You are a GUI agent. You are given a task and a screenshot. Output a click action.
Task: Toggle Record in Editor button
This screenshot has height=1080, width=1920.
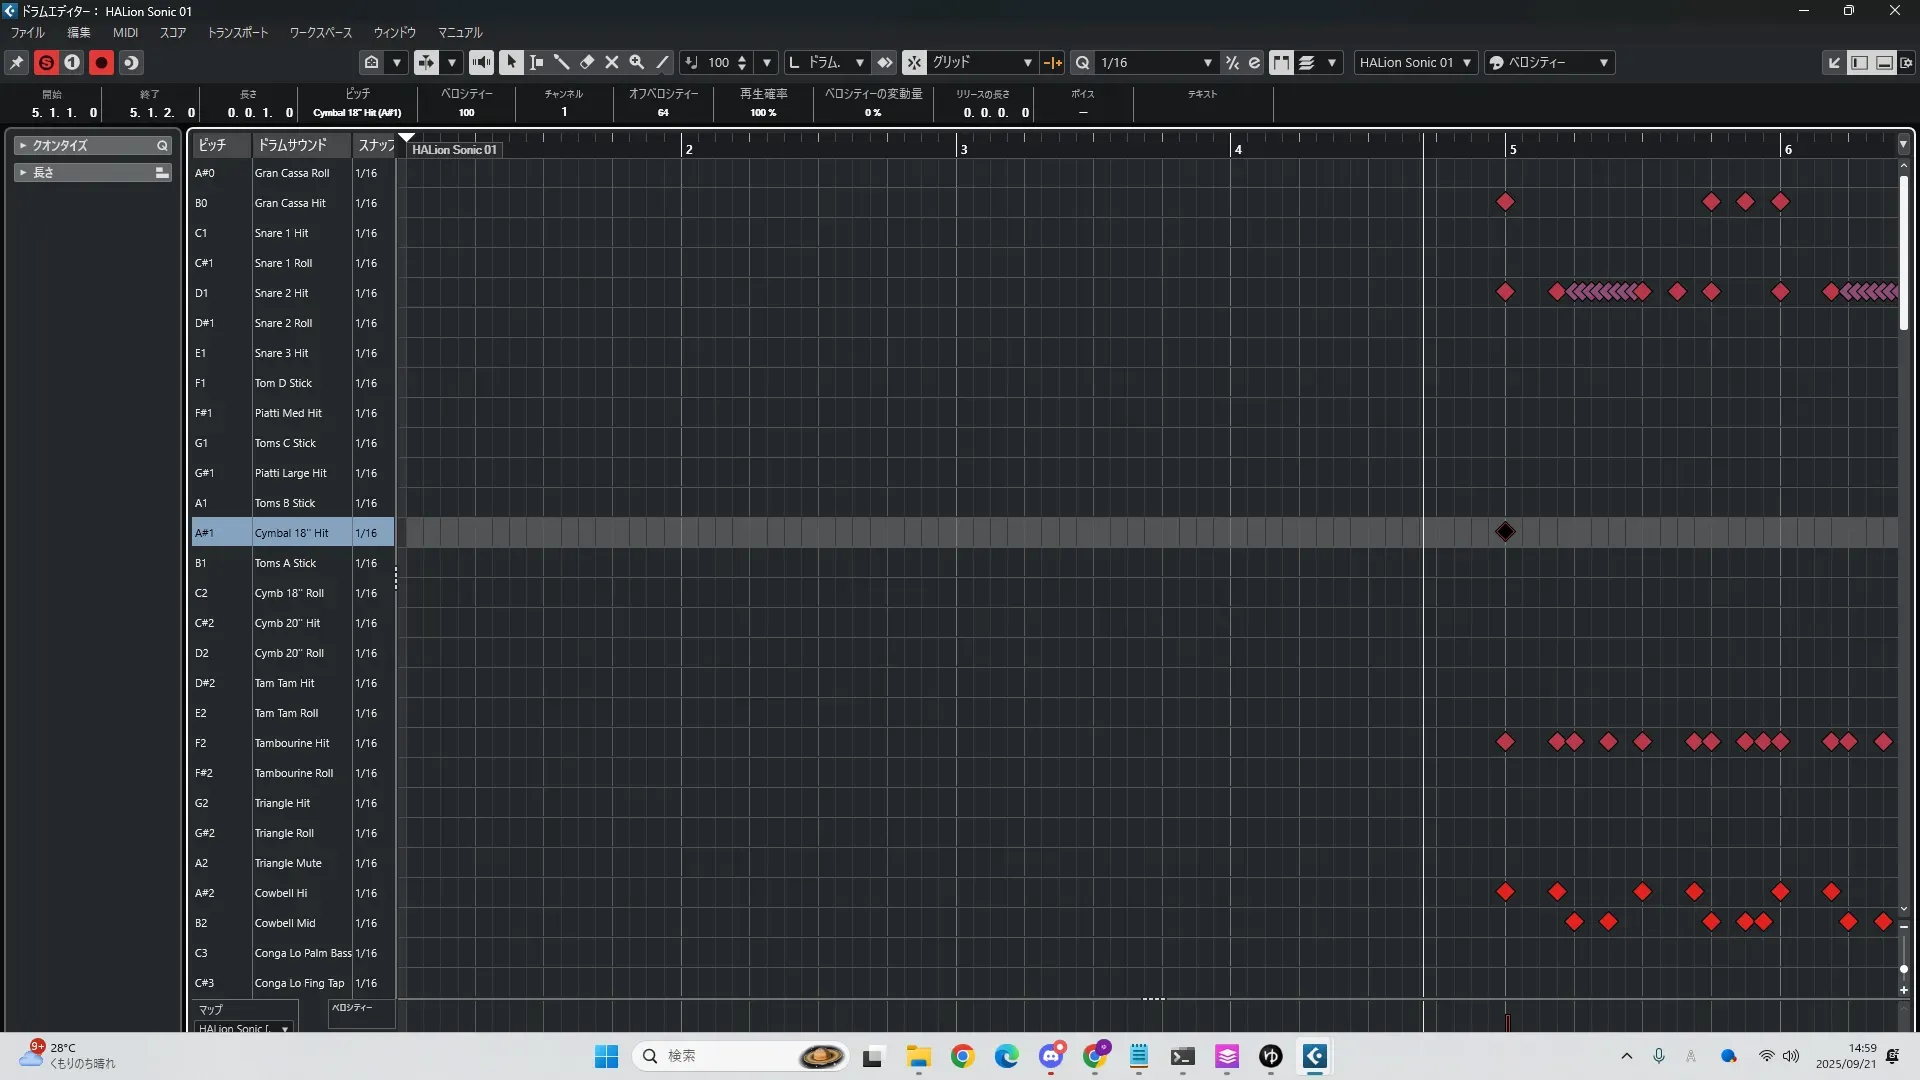tap(101, 62)
